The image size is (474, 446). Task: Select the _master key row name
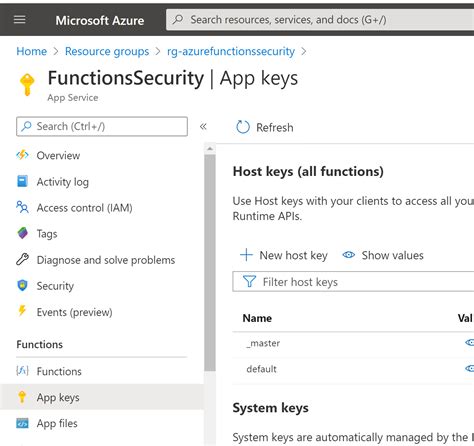(x=263, y=343)
